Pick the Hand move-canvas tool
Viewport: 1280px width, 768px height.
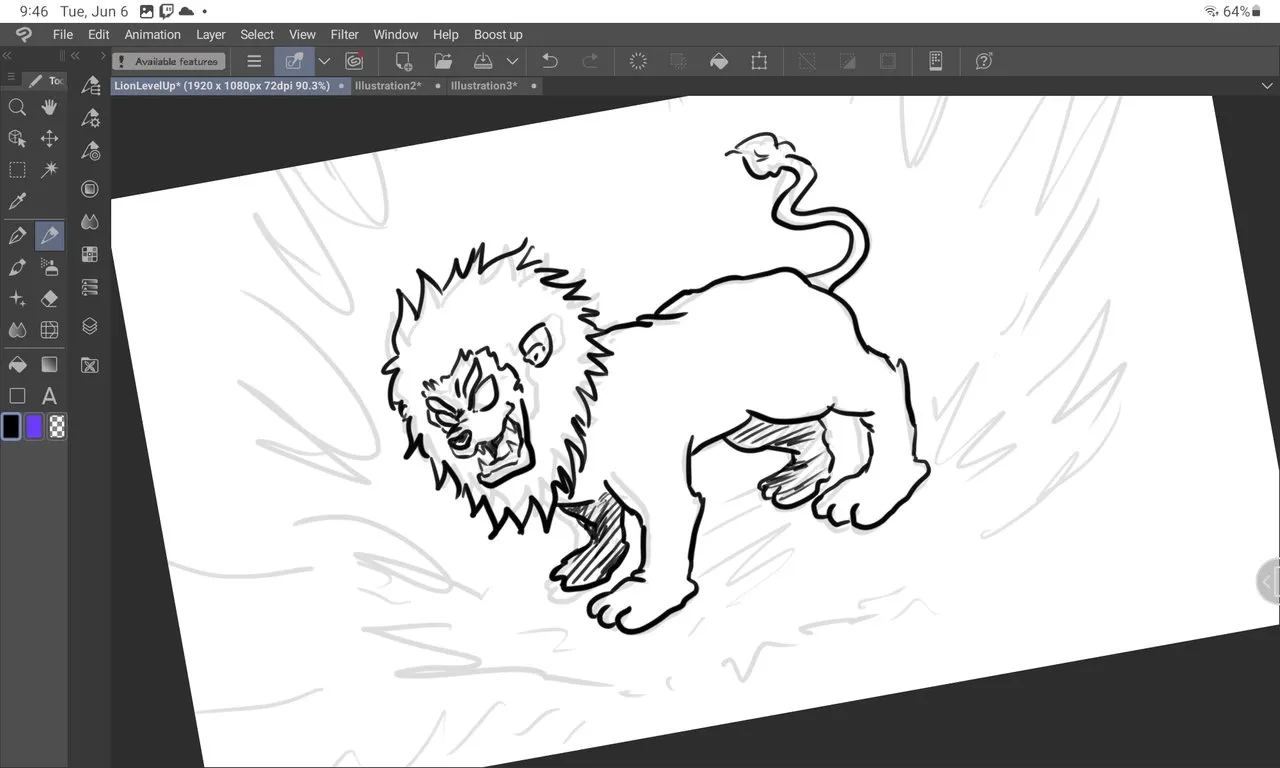click(49, 108)
